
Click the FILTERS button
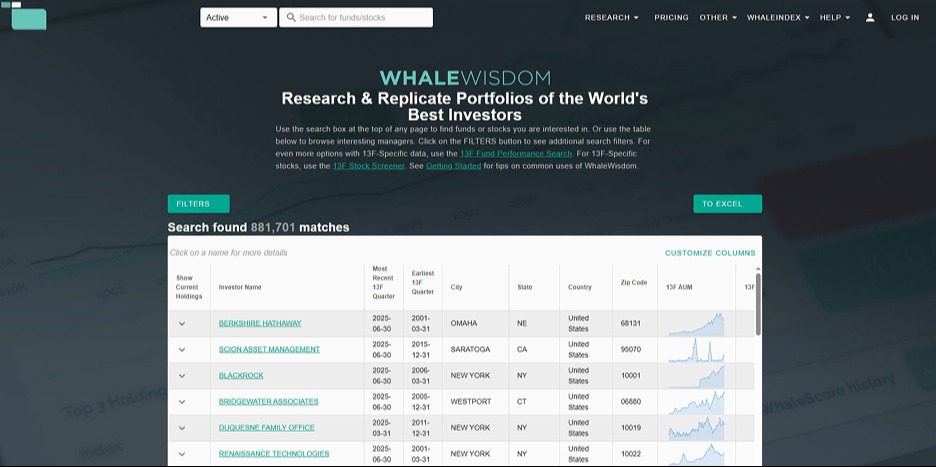[198, 204]
